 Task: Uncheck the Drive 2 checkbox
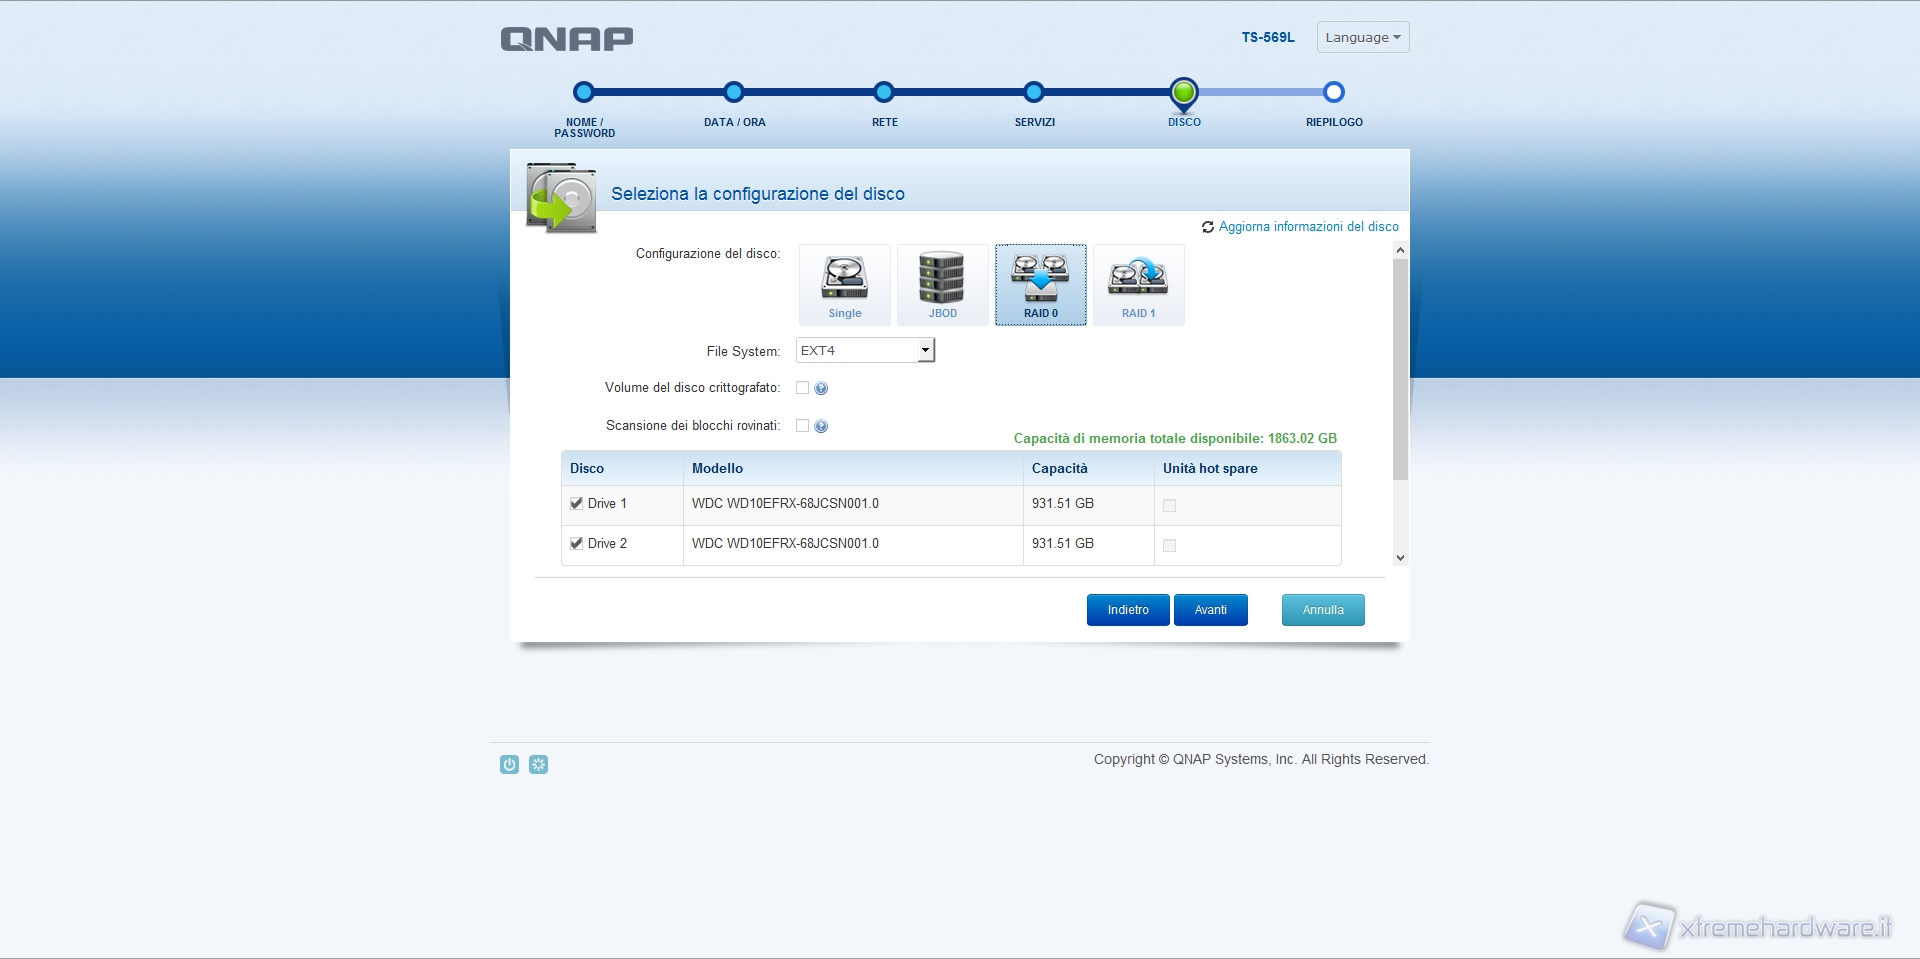pyautogui.click(x=576, y=544)
